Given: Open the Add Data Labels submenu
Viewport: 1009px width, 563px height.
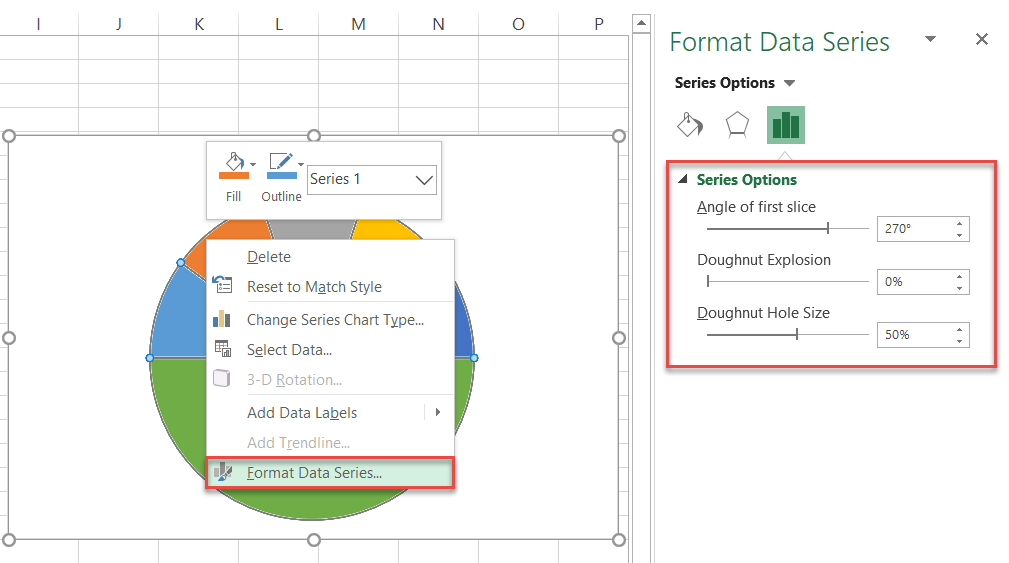Looking at the screenshot, I should 437,412.
